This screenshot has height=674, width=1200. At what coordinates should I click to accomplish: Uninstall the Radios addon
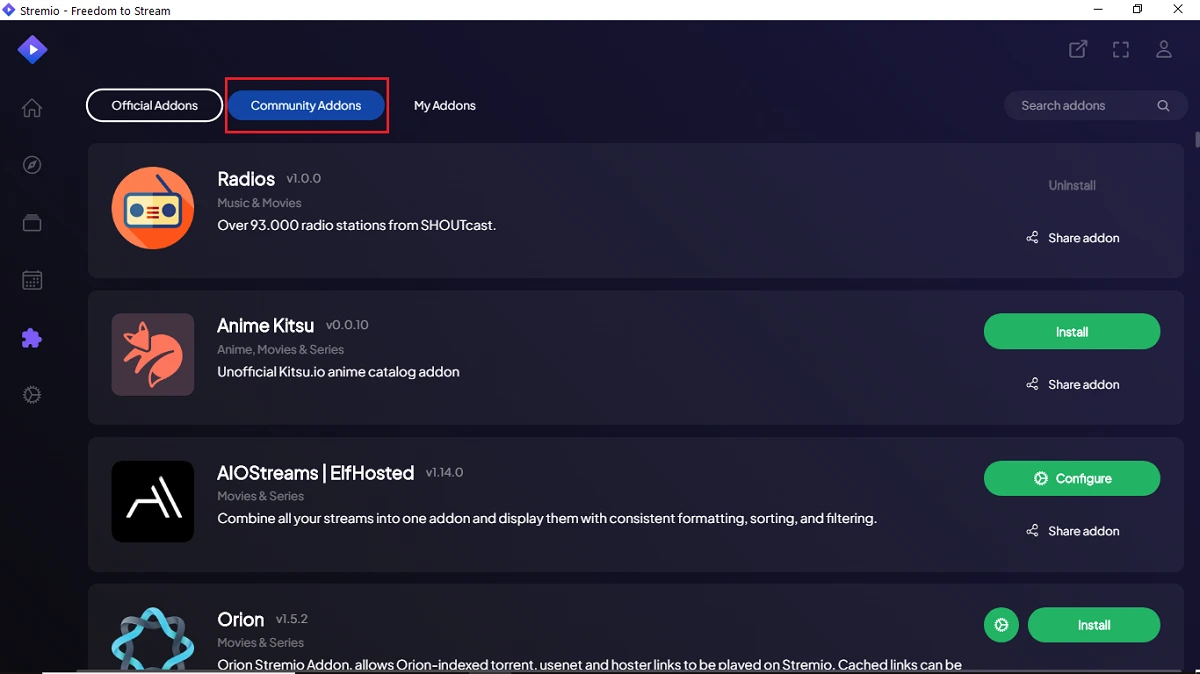tap(1072, 185)
